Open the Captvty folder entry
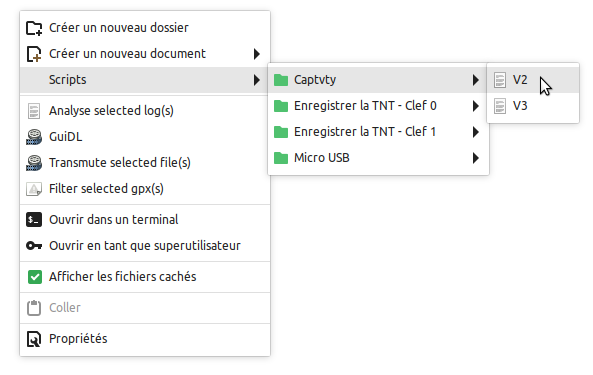The image size is (593, 375). (378, 80)
